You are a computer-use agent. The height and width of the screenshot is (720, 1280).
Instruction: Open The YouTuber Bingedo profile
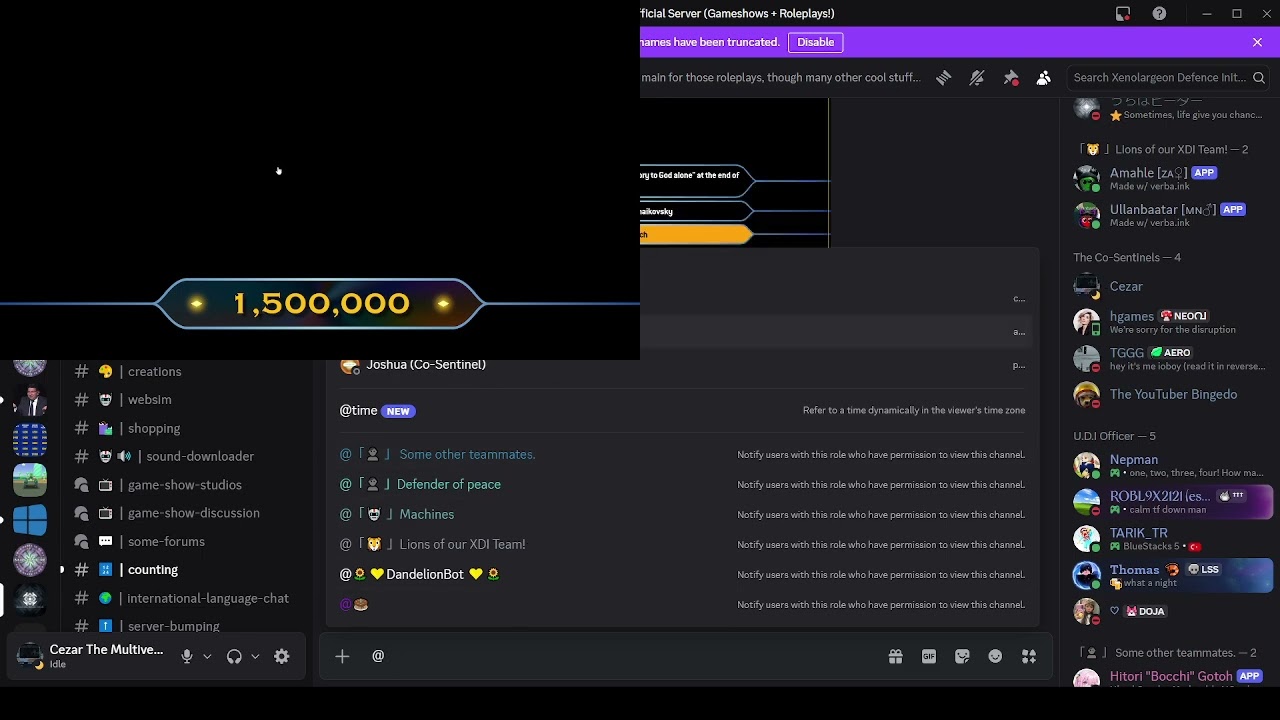(x=1169, y=394)
